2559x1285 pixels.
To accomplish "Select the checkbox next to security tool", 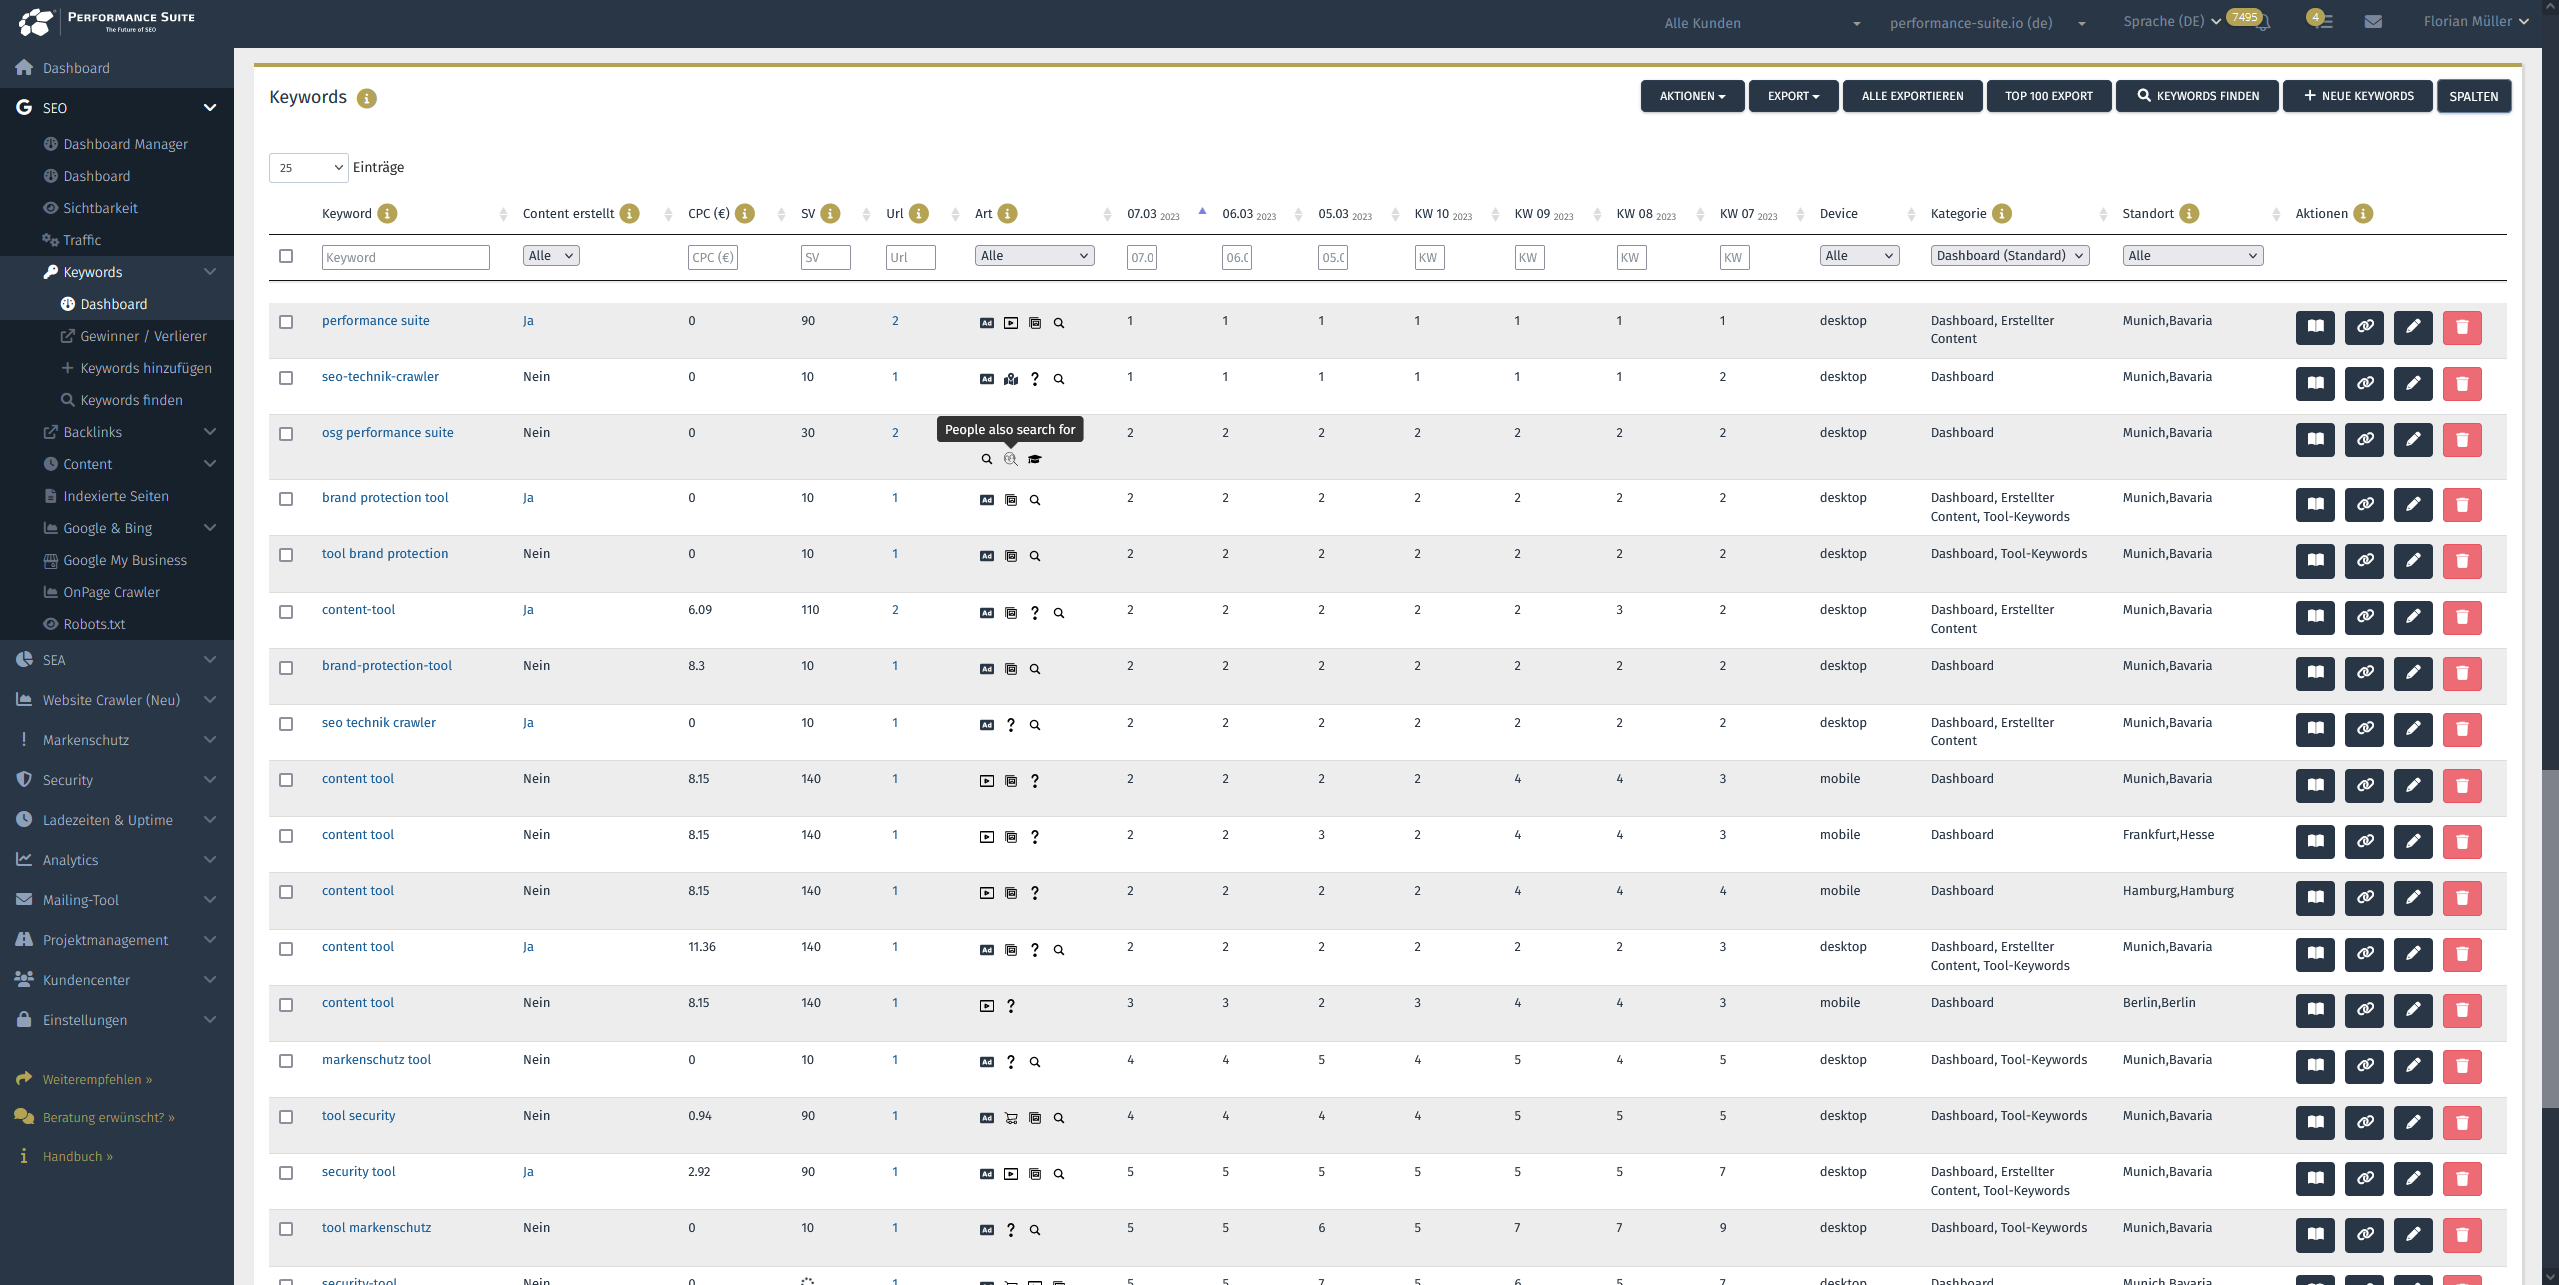I will (x=287, y=1174).
